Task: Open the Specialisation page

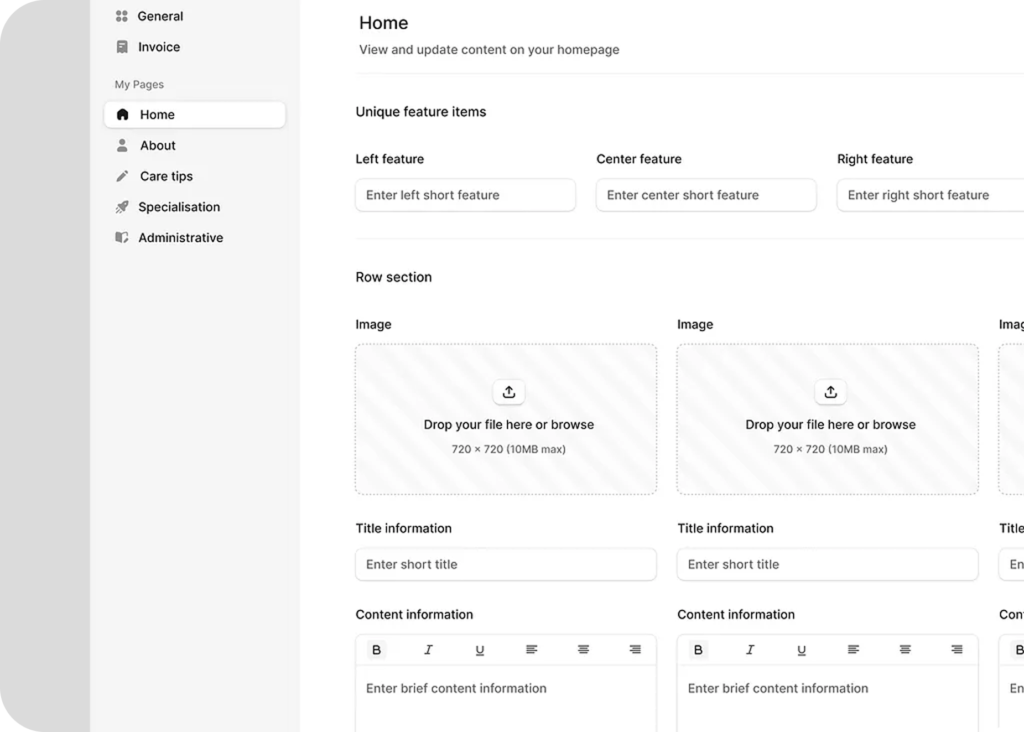Action: click(x=178, y=207)
